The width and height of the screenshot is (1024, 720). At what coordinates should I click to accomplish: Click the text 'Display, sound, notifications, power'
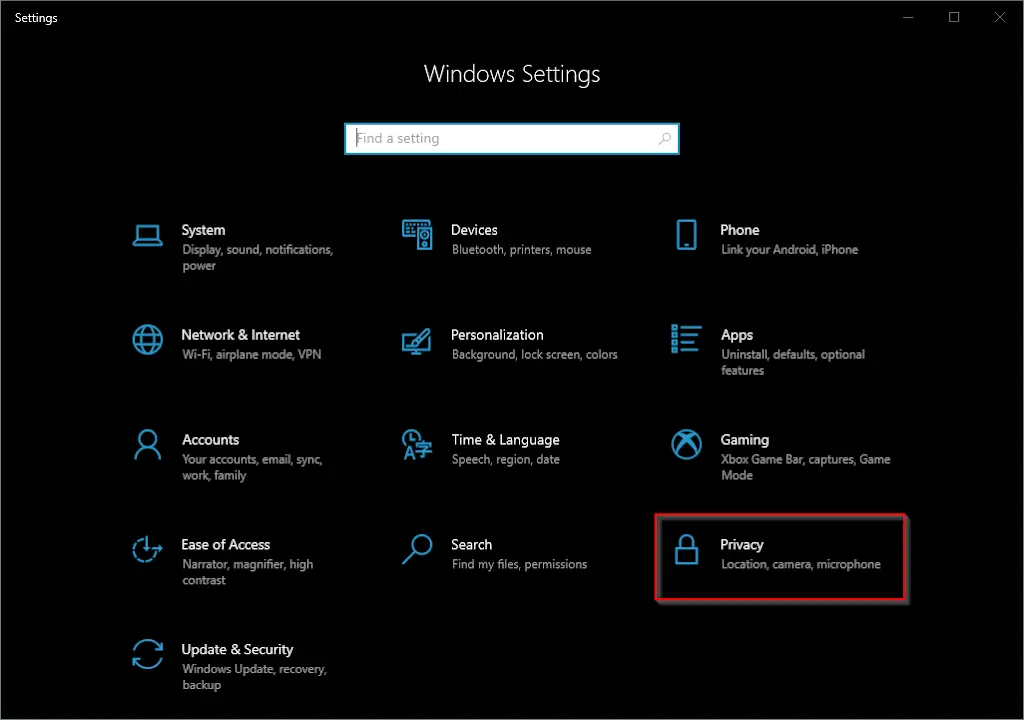pyautogui.click(x=257, y=257)
